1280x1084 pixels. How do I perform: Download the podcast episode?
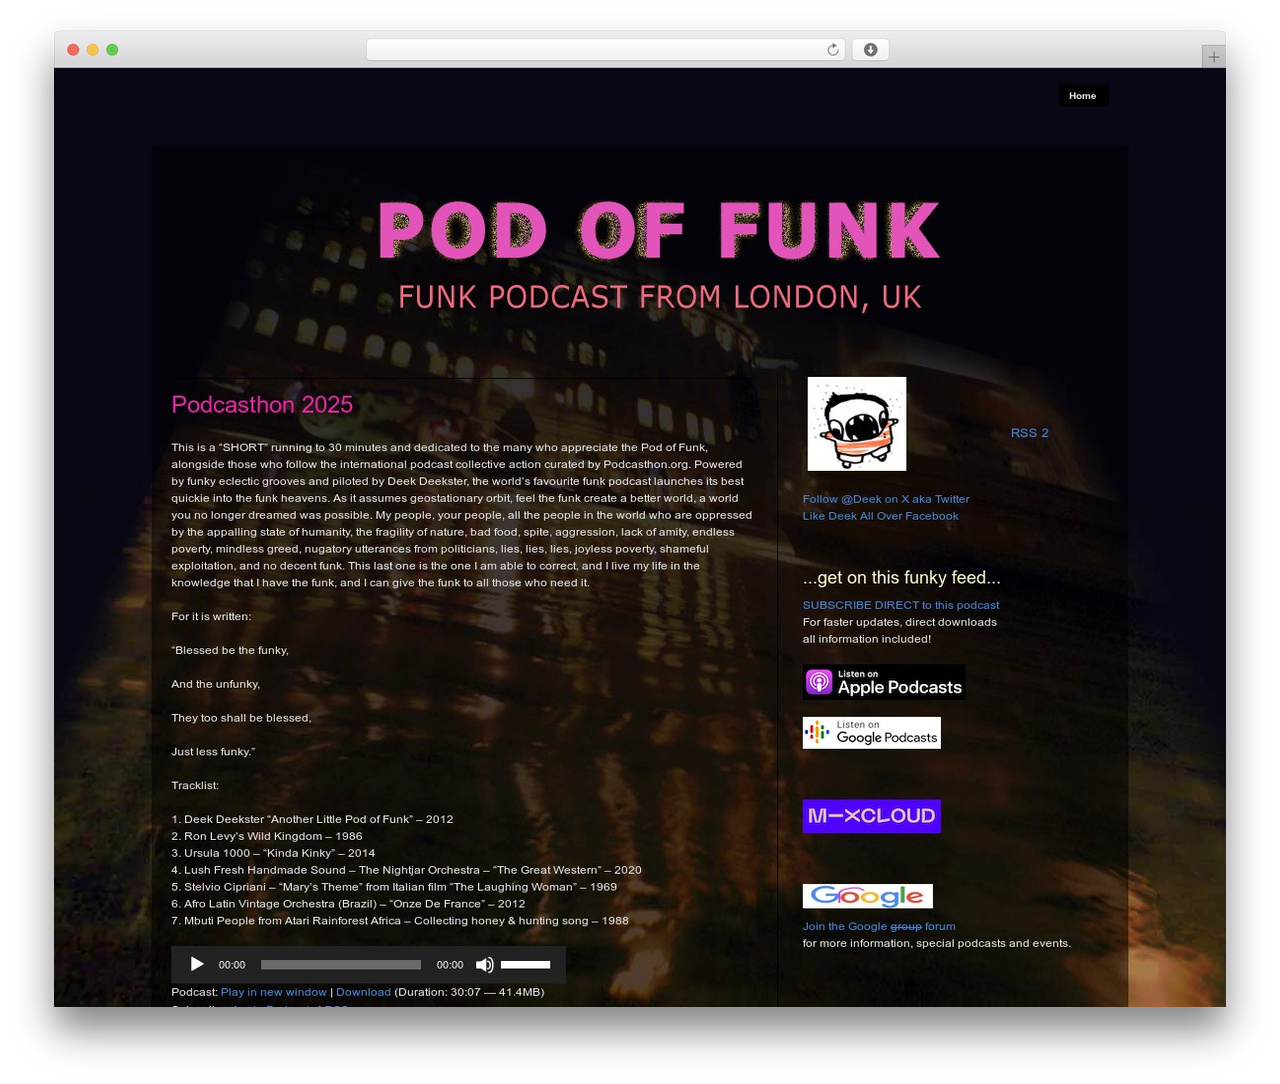tap(363, 992)
